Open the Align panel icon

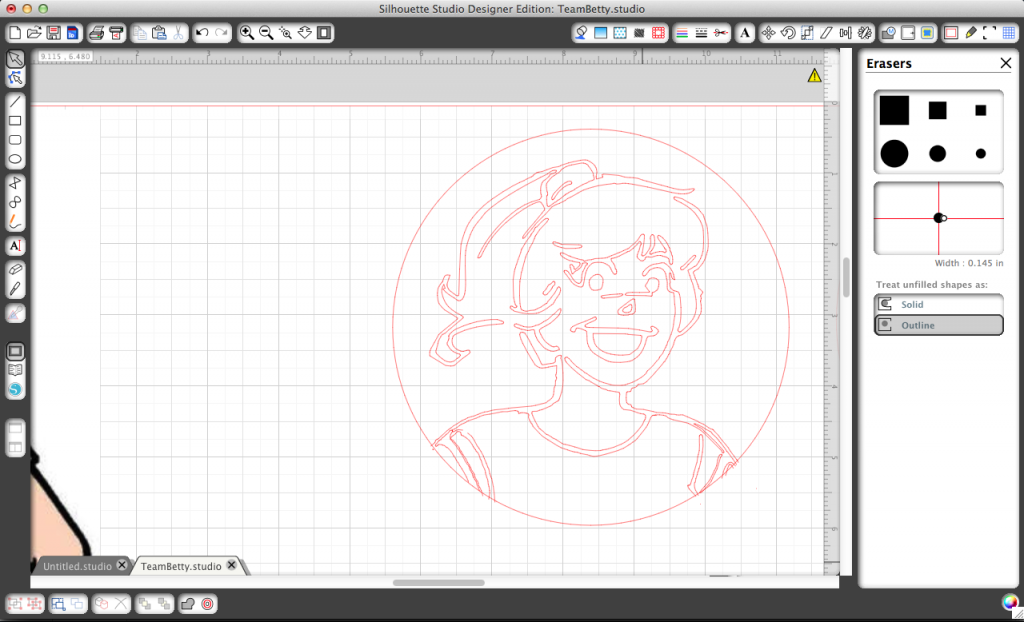[846, 33]
